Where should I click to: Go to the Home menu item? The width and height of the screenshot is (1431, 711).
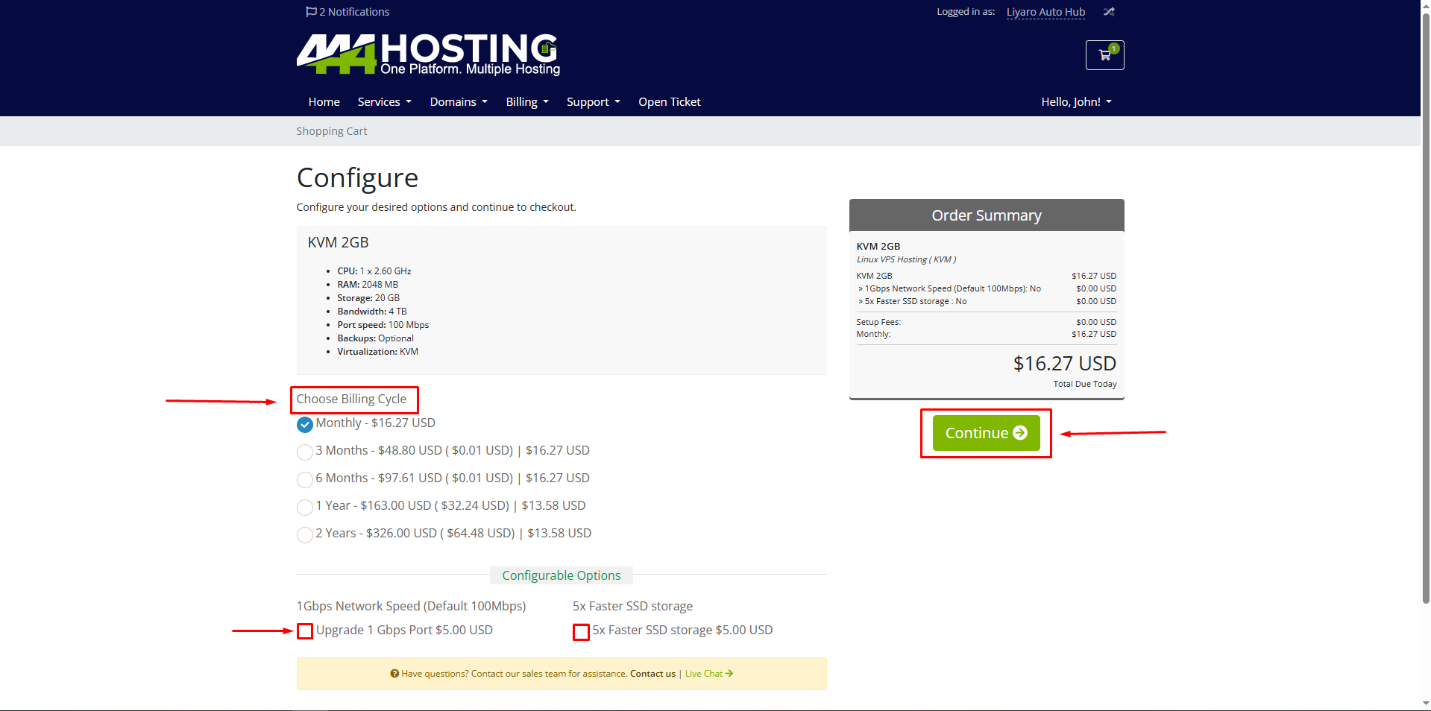[324, 102]
